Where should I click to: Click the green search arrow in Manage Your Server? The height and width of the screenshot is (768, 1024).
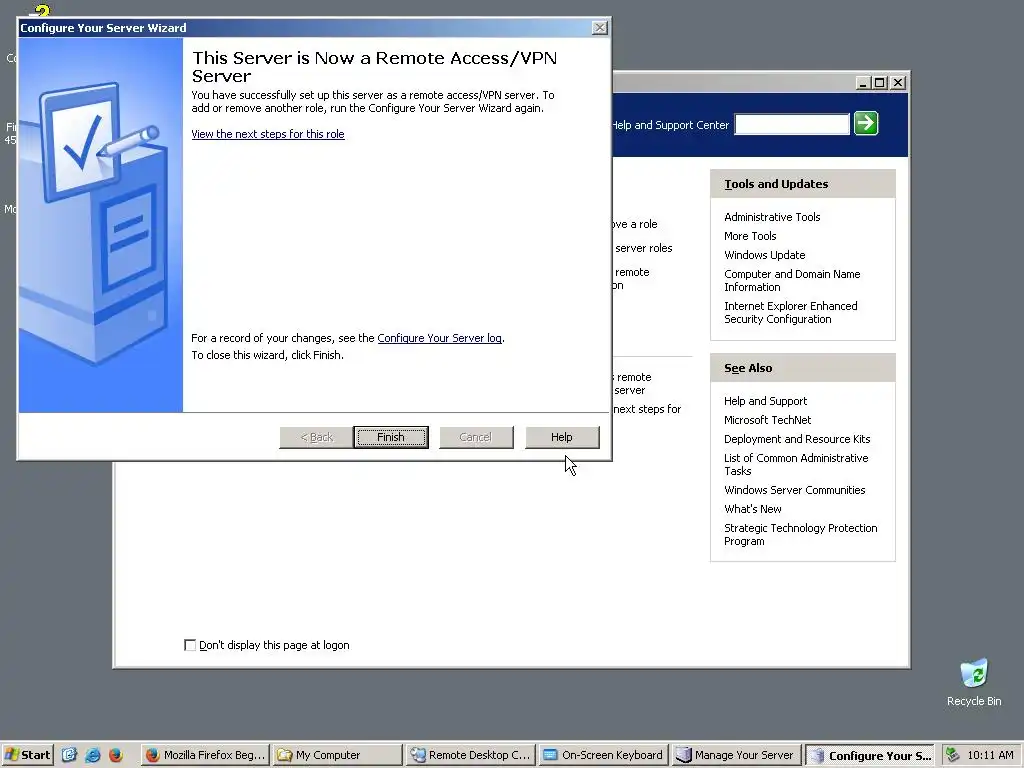866,123
